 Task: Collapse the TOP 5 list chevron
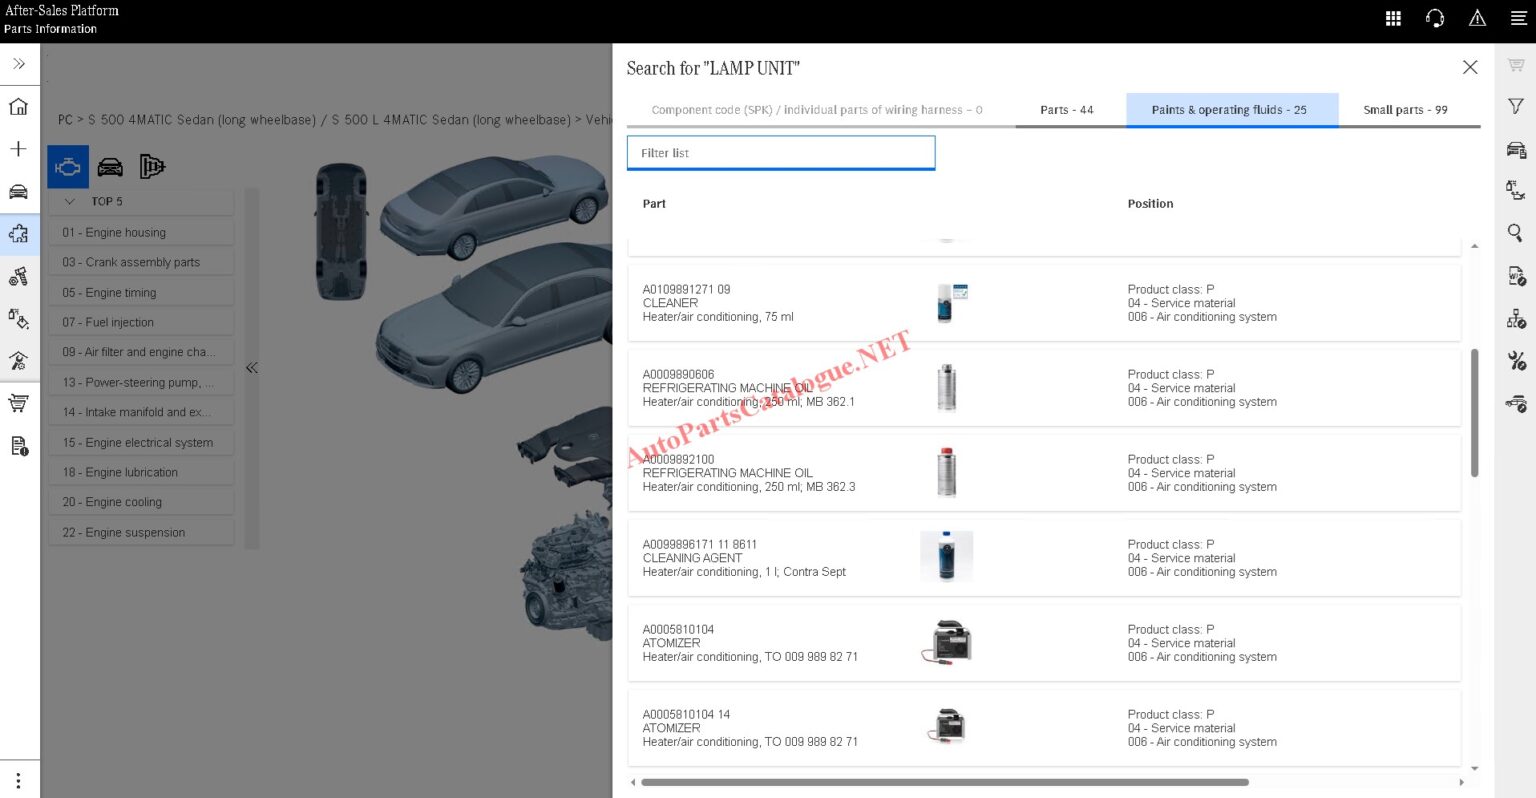click(69, 201)
